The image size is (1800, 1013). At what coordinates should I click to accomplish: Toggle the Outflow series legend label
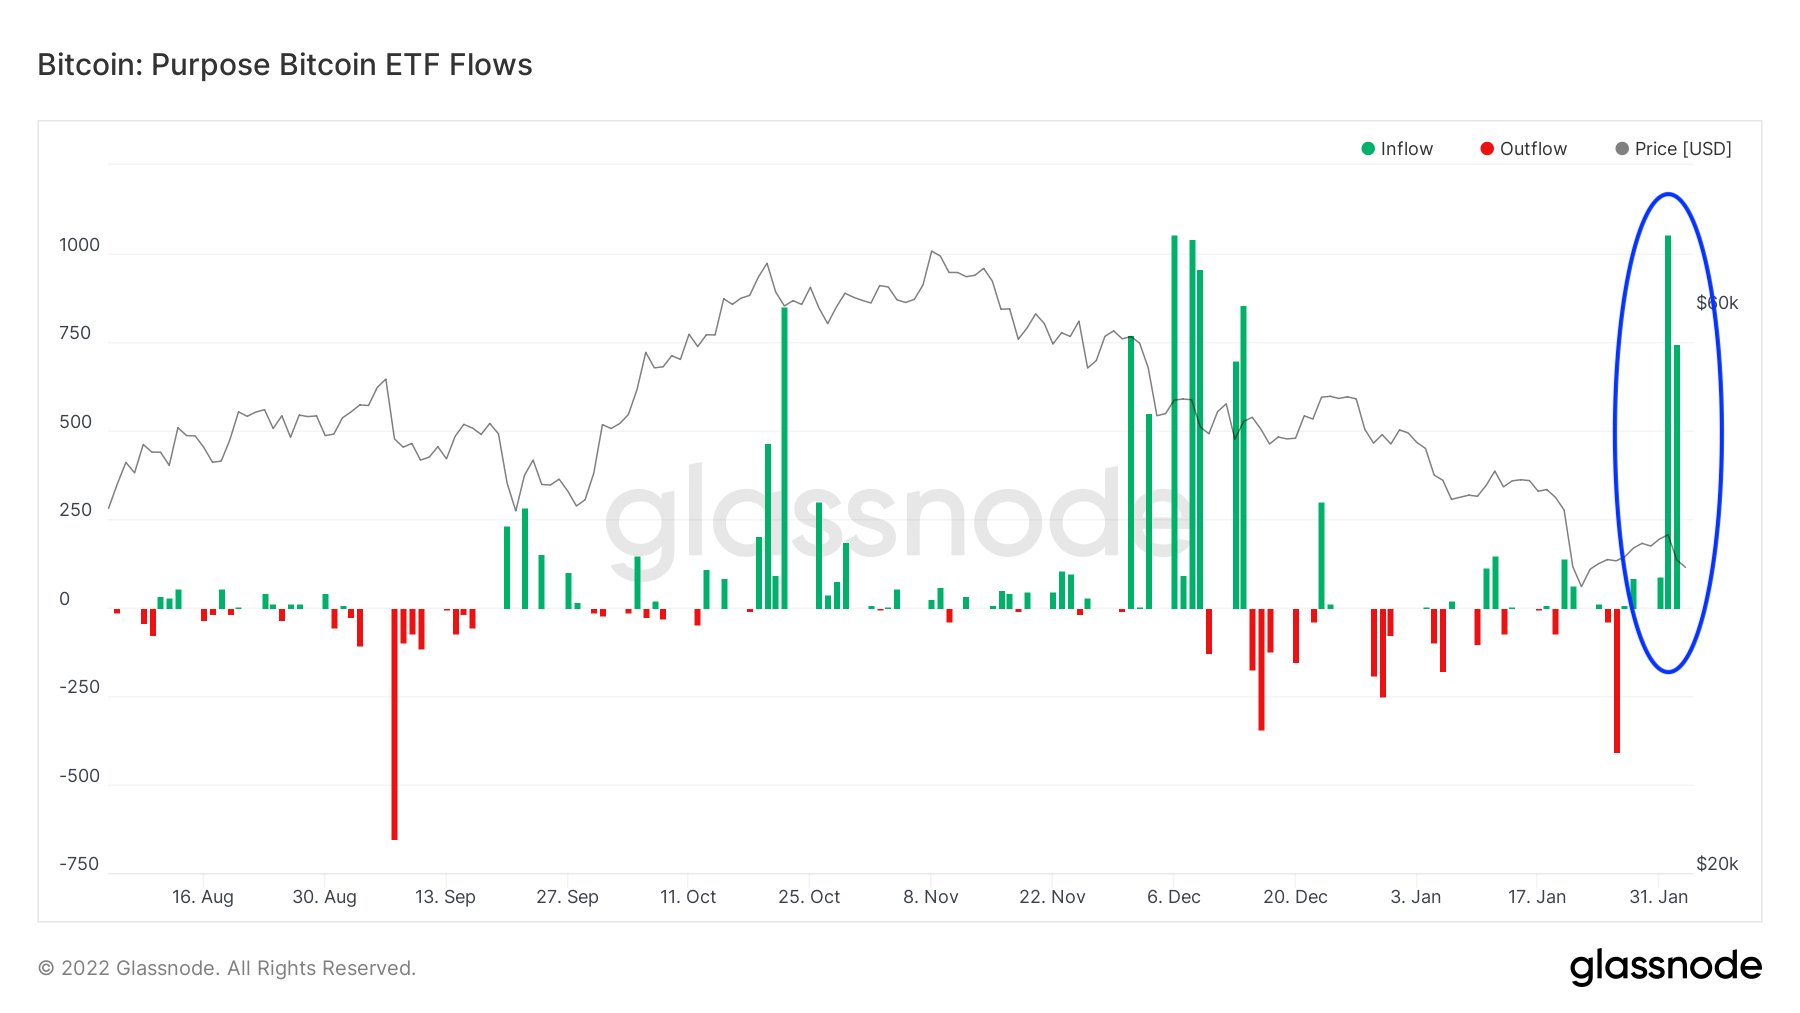click(1533, 149)
